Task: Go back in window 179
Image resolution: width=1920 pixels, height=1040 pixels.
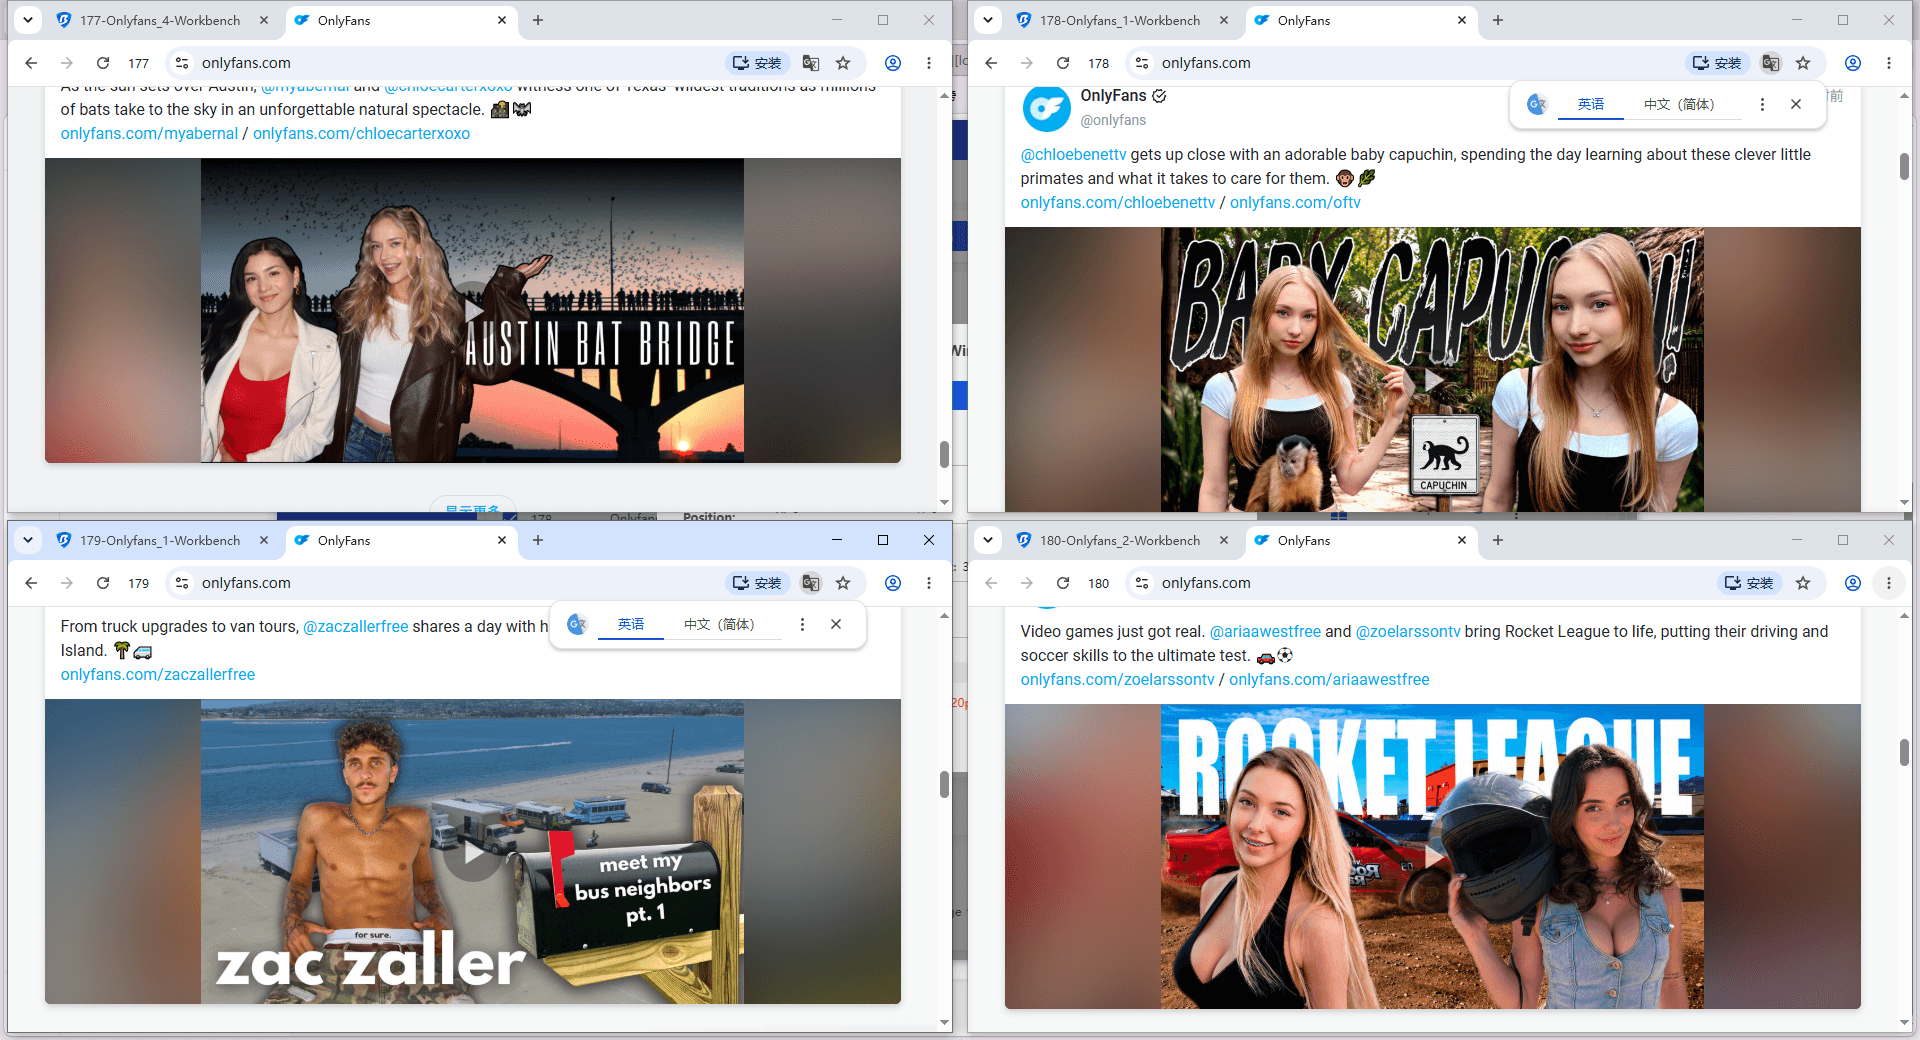Action: [x=31, y=583]
